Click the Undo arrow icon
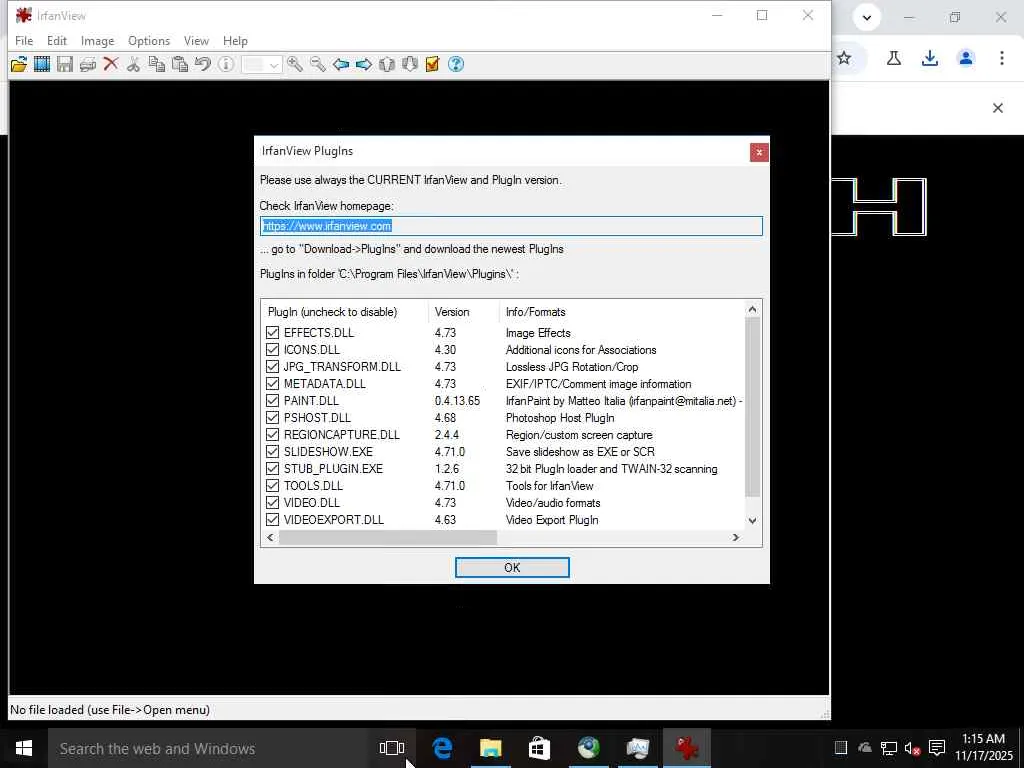 (x=203, y=64)
